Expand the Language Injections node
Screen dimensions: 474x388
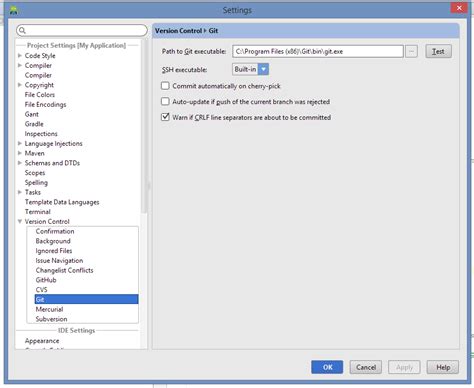tap(20, 143)
